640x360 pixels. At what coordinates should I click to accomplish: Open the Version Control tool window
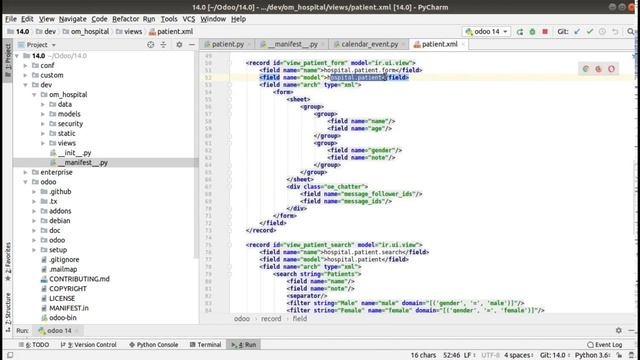(89, 345)
